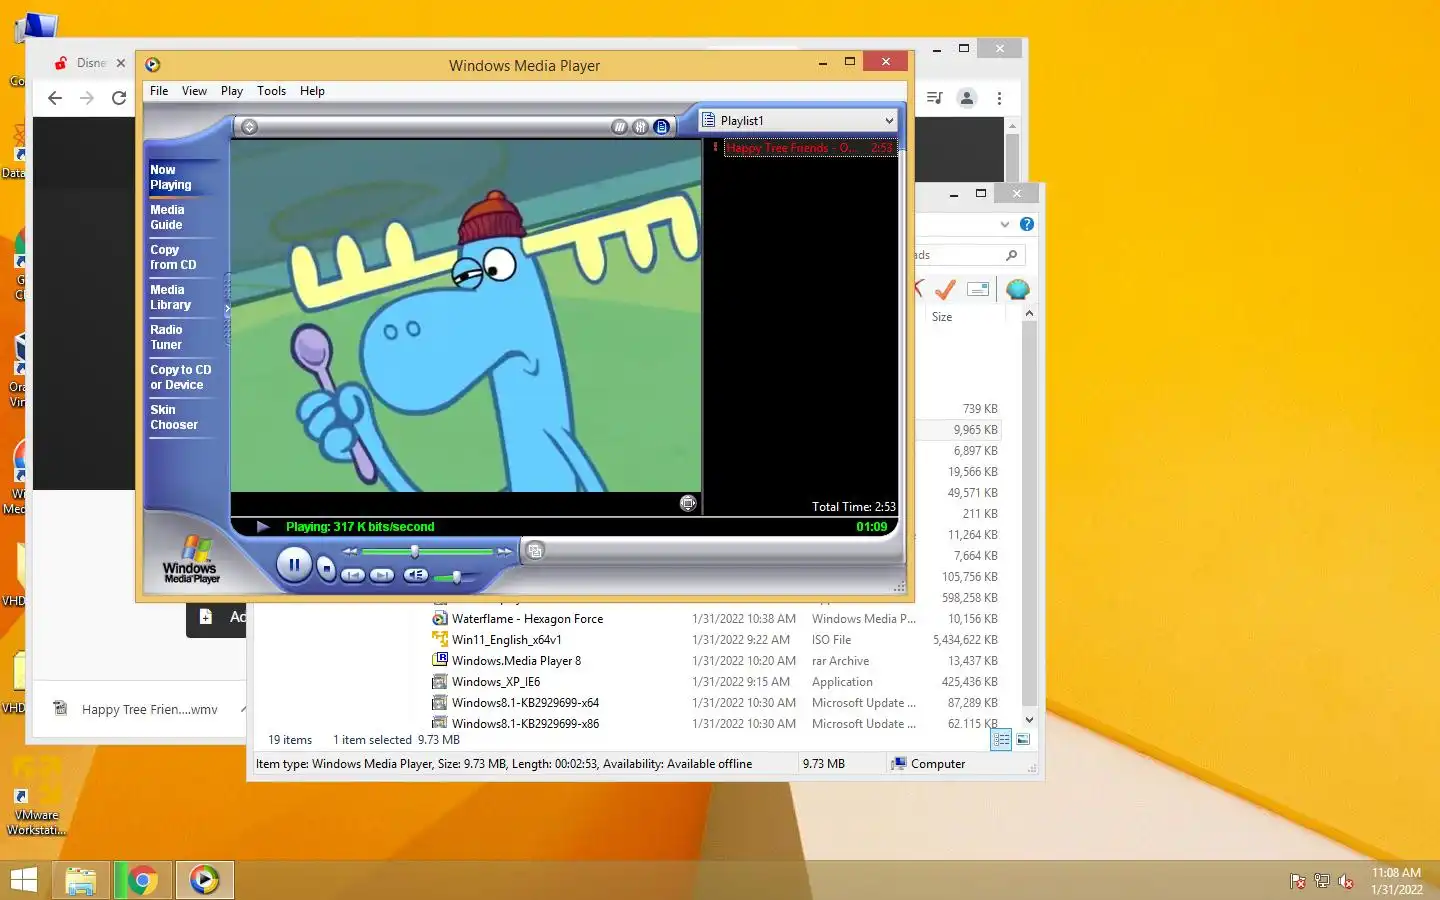
Task: Open the Skin Chooser tab
Action: [x=184, y=417]
